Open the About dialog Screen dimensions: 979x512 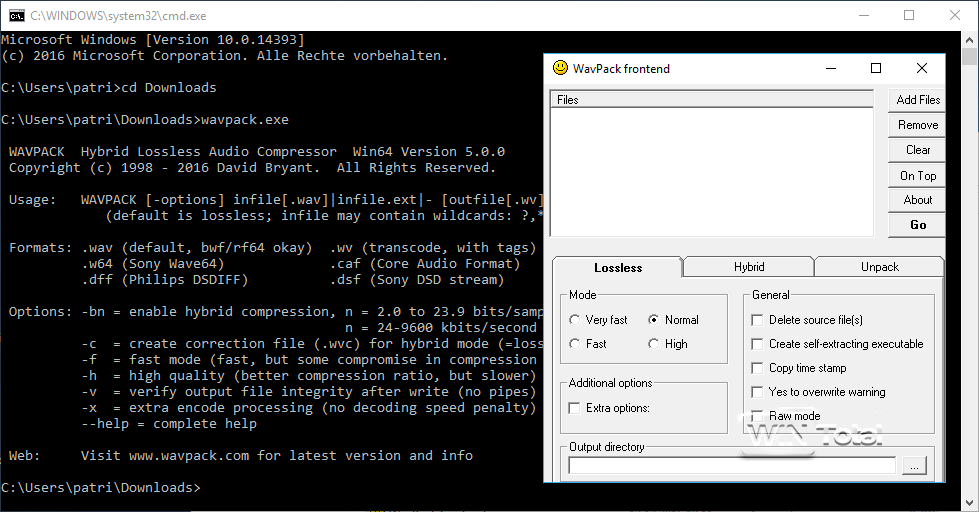click(x=917, y=200)
